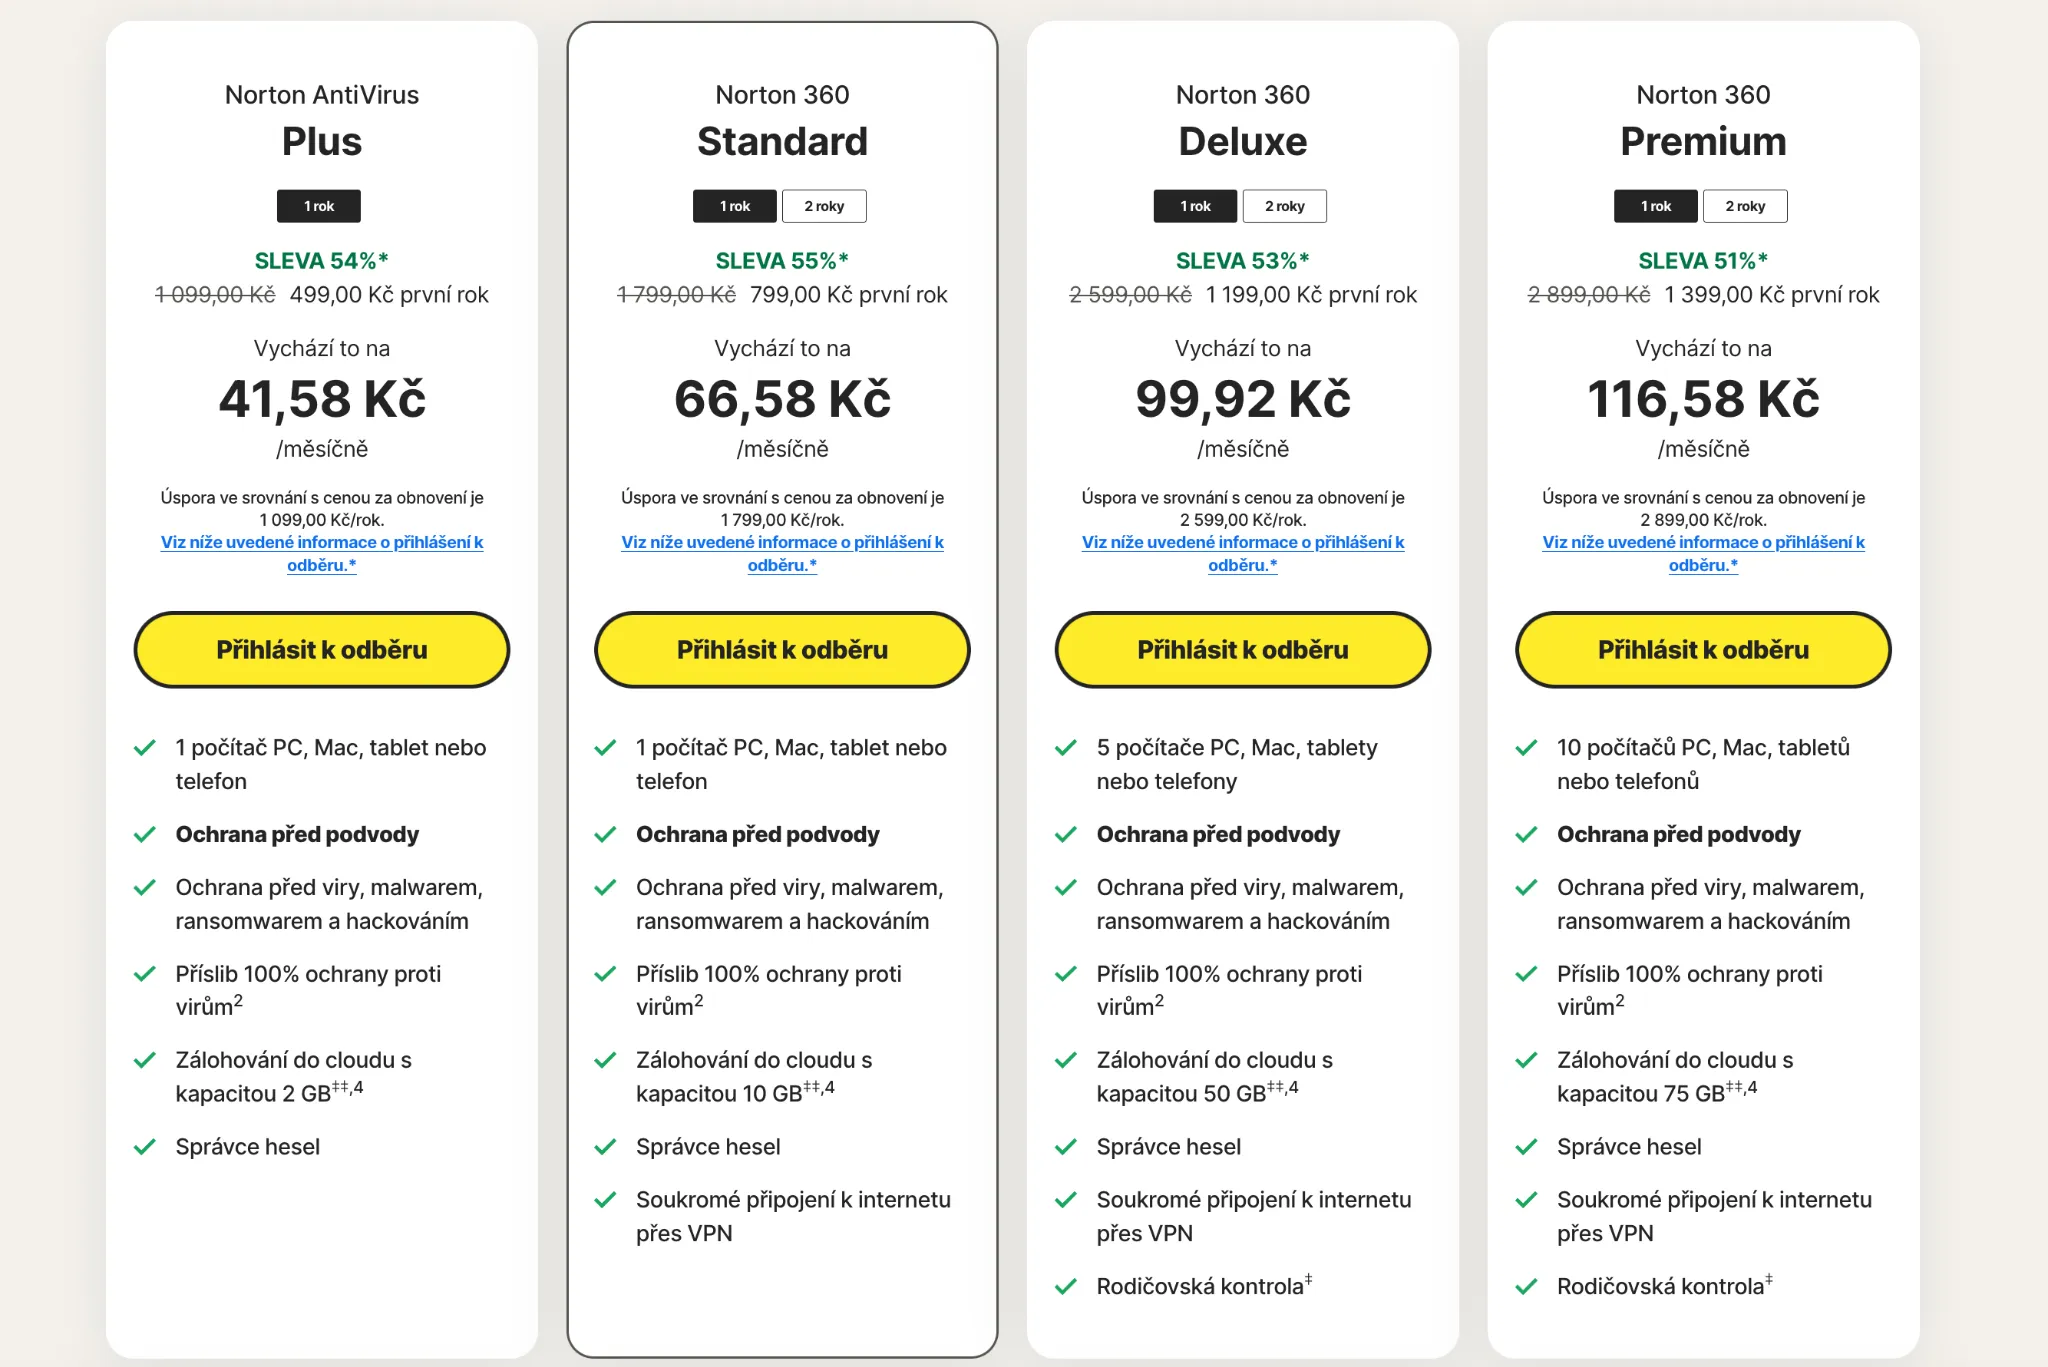Toggle "2 roky" option on Premium card
Screen dimensions: 2048x1367
click(1746, 206)
